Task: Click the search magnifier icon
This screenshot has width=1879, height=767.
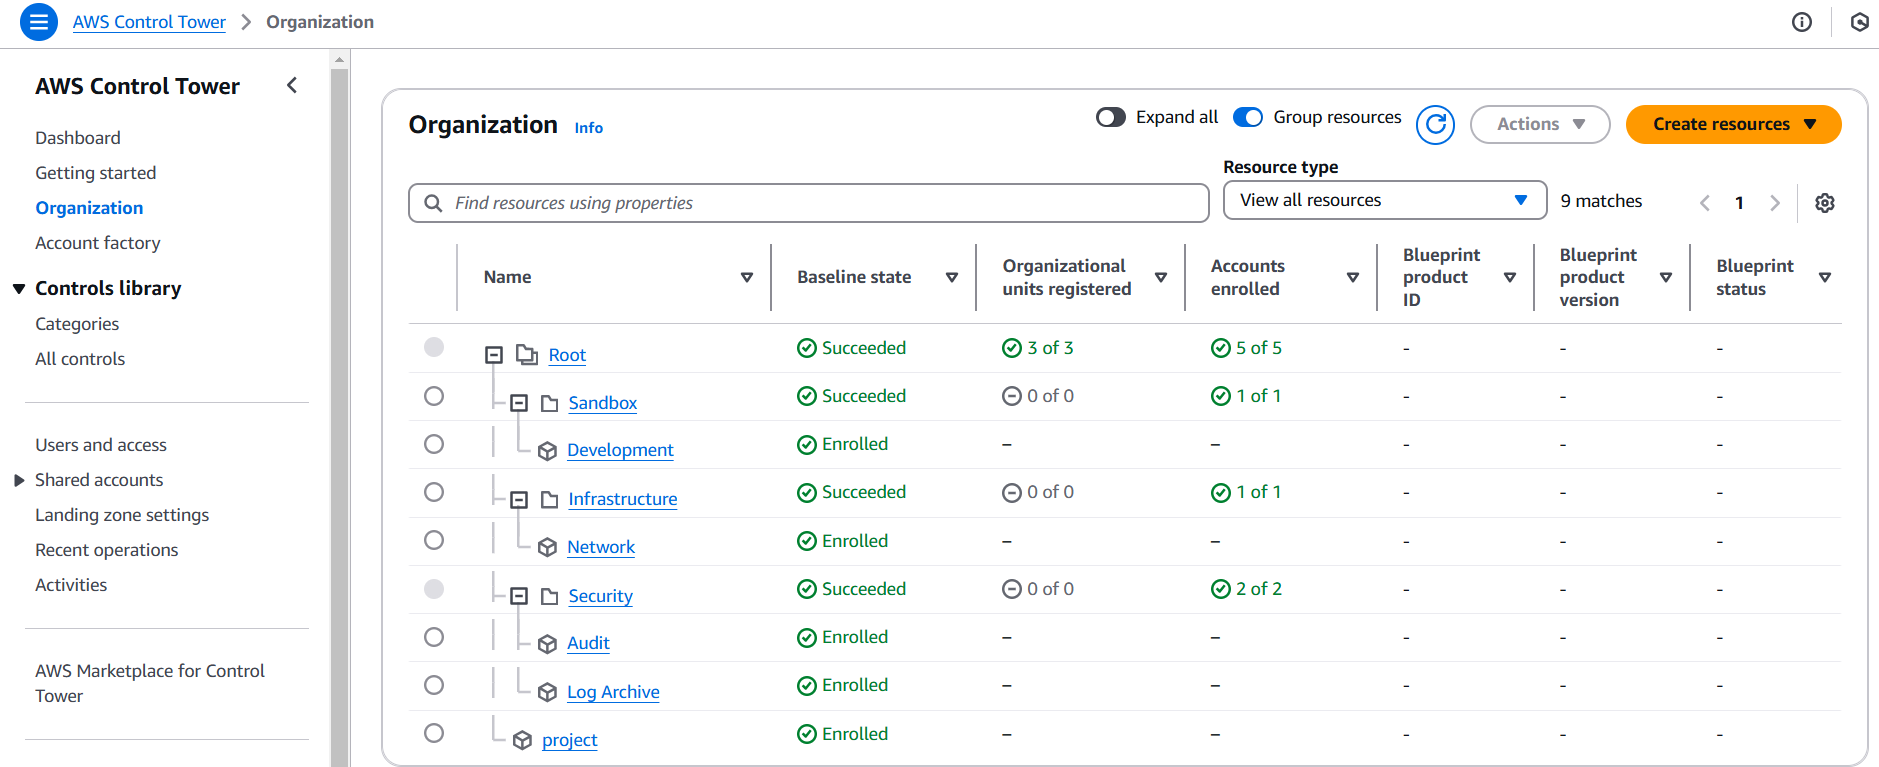Action: 433,203
